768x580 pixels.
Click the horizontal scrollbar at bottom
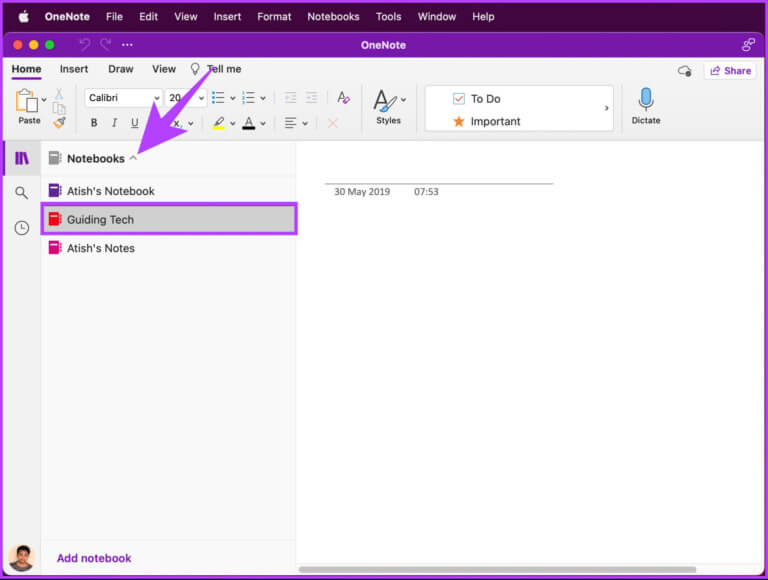coord(497,569)
